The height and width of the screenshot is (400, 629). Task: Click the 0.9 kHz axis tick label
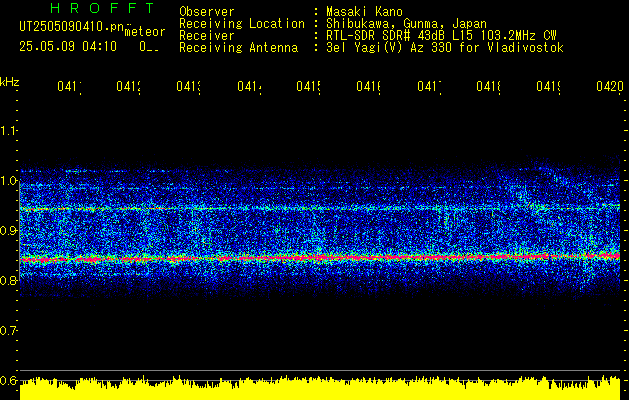[8, 231]
